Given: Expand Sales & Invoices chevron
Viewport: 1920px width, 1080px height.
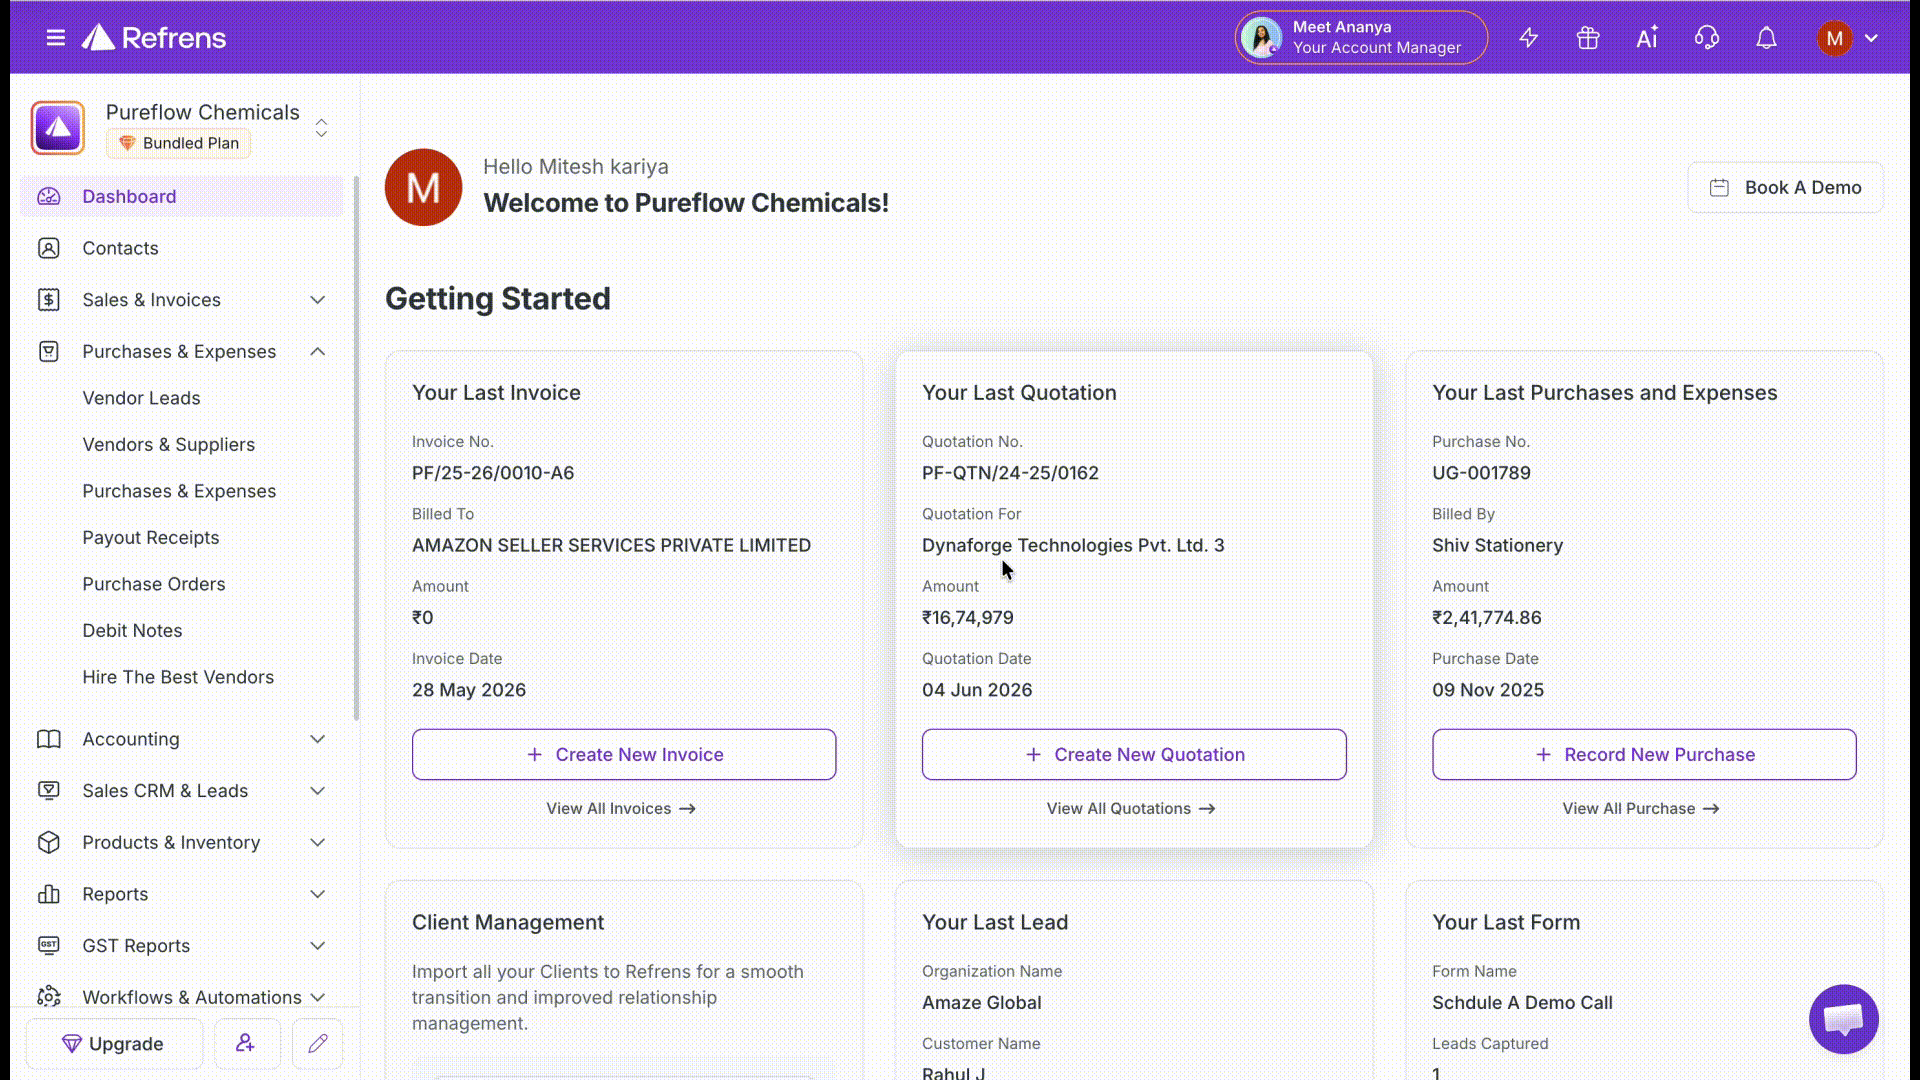Looking at the screenshot, I should [x=318, y=300].
